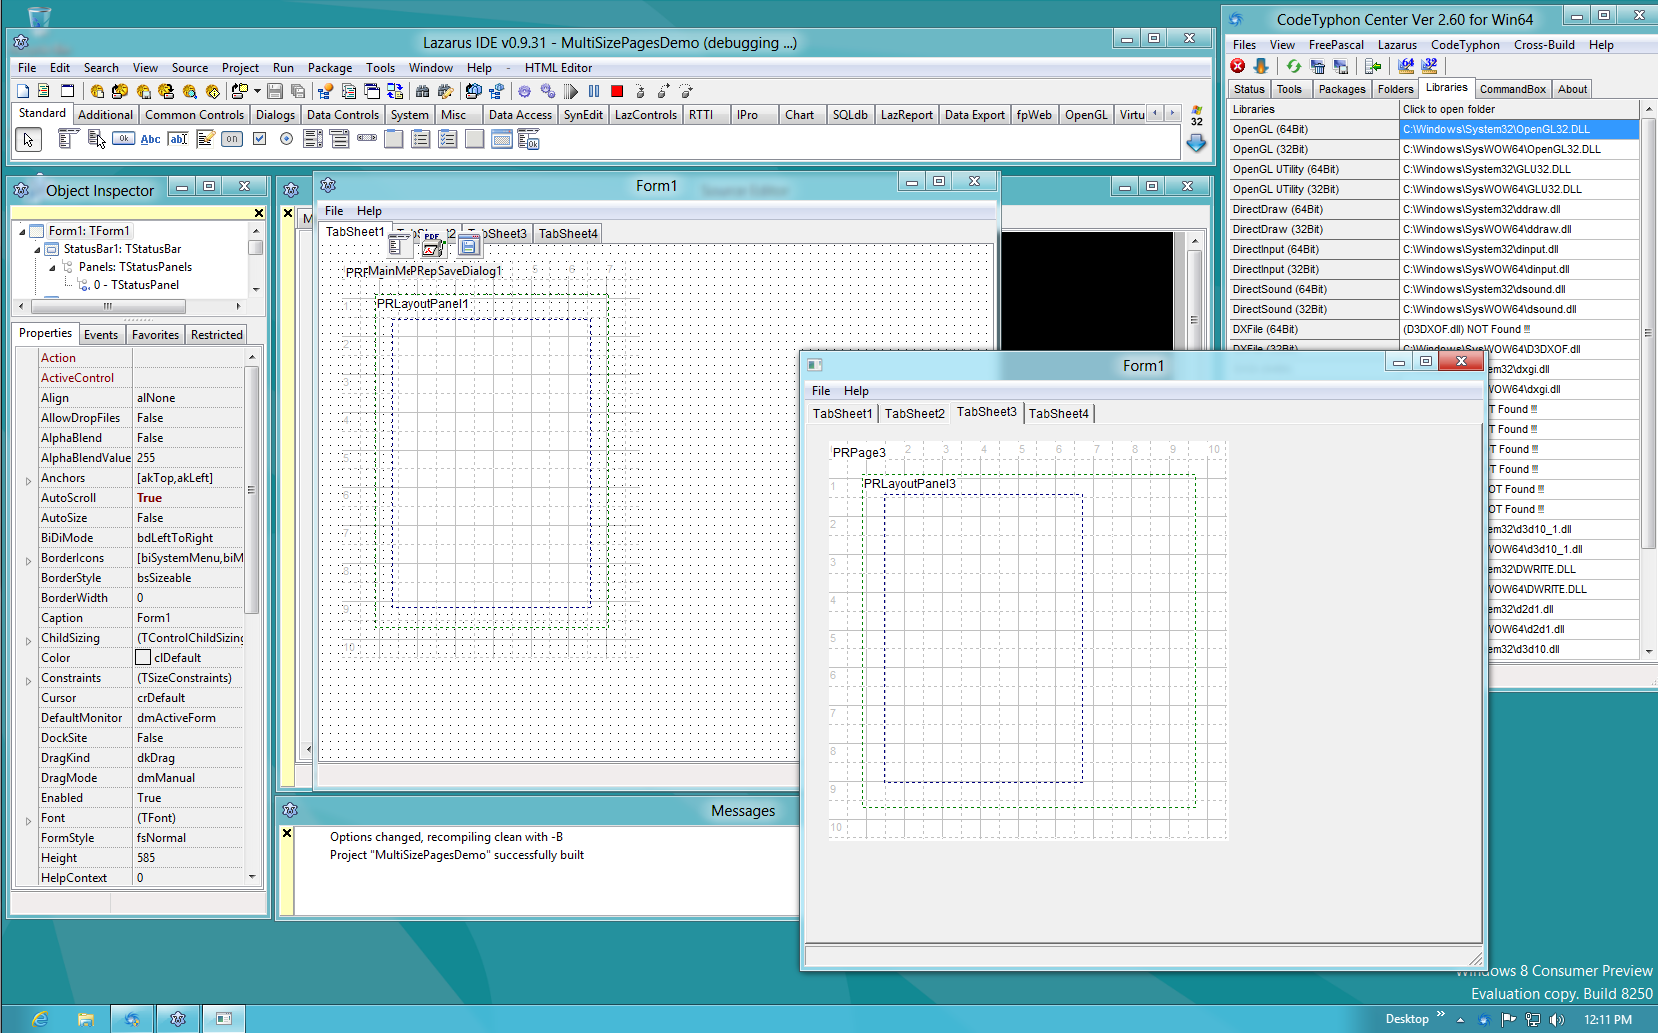Image resolution: width=1658 pixels, height=1033 pixels.
Task: Select the TGroupBox component in the palette
Action: pyautogui.click(x=394, y=139)
